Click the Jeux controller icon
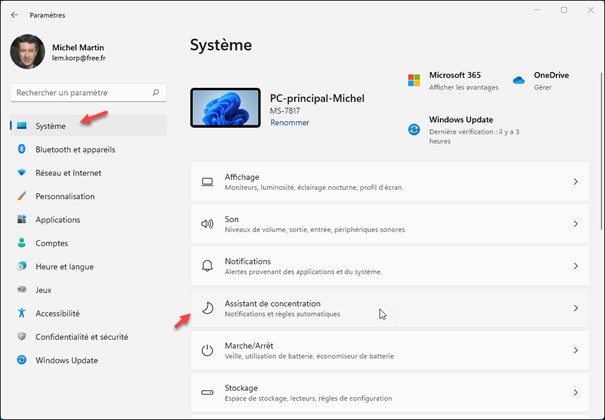This screenshot has width=605, height=420. (21, 289)
